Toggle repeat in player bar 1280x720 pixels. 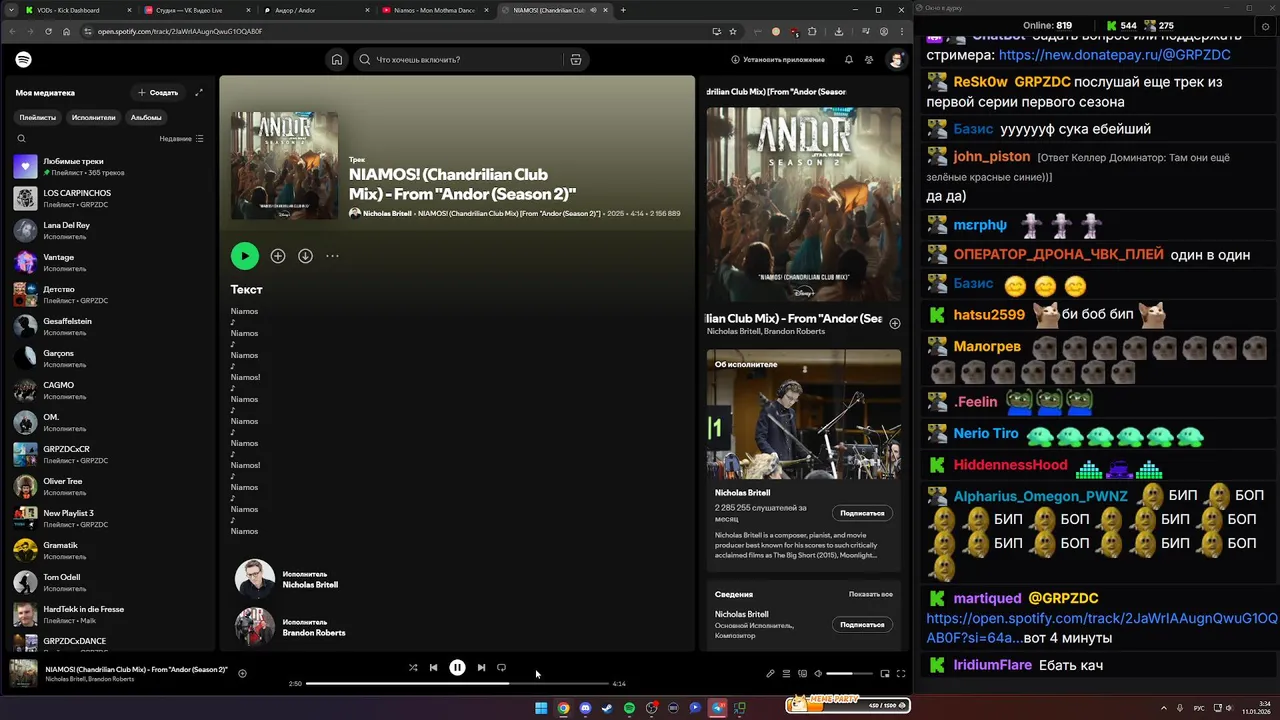click(501, 667)
